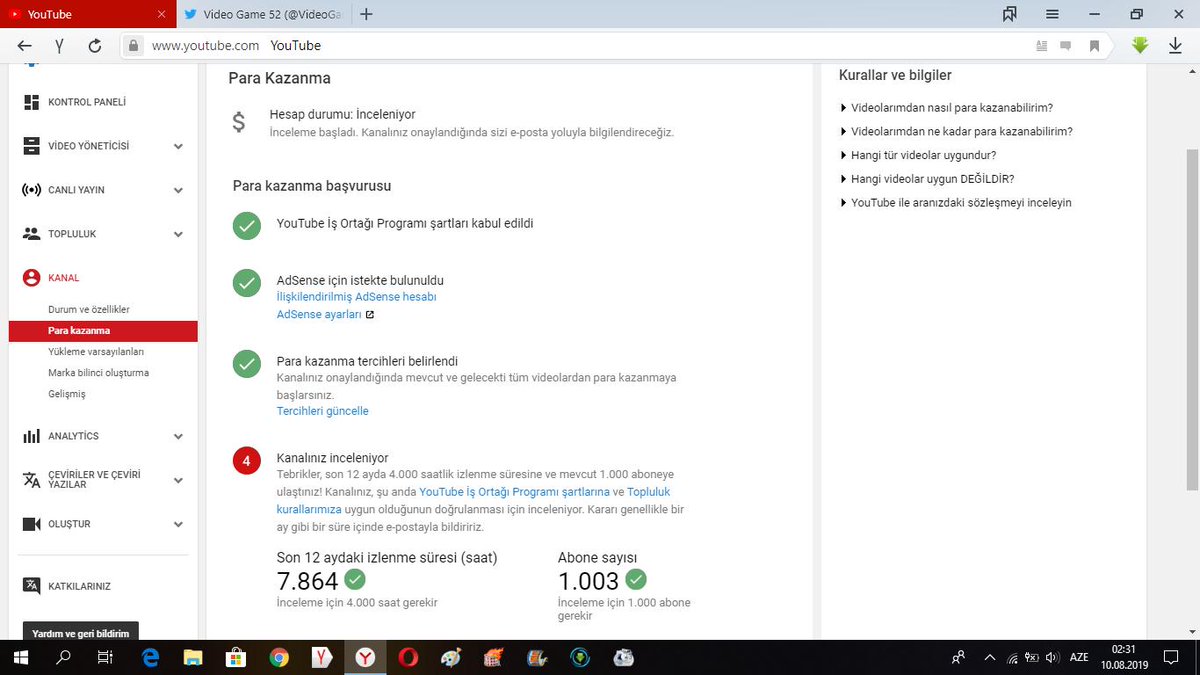1200x675 pixels.
Task: Open Marka bilinci oluşturma sub-item
Action: point(98,373)
